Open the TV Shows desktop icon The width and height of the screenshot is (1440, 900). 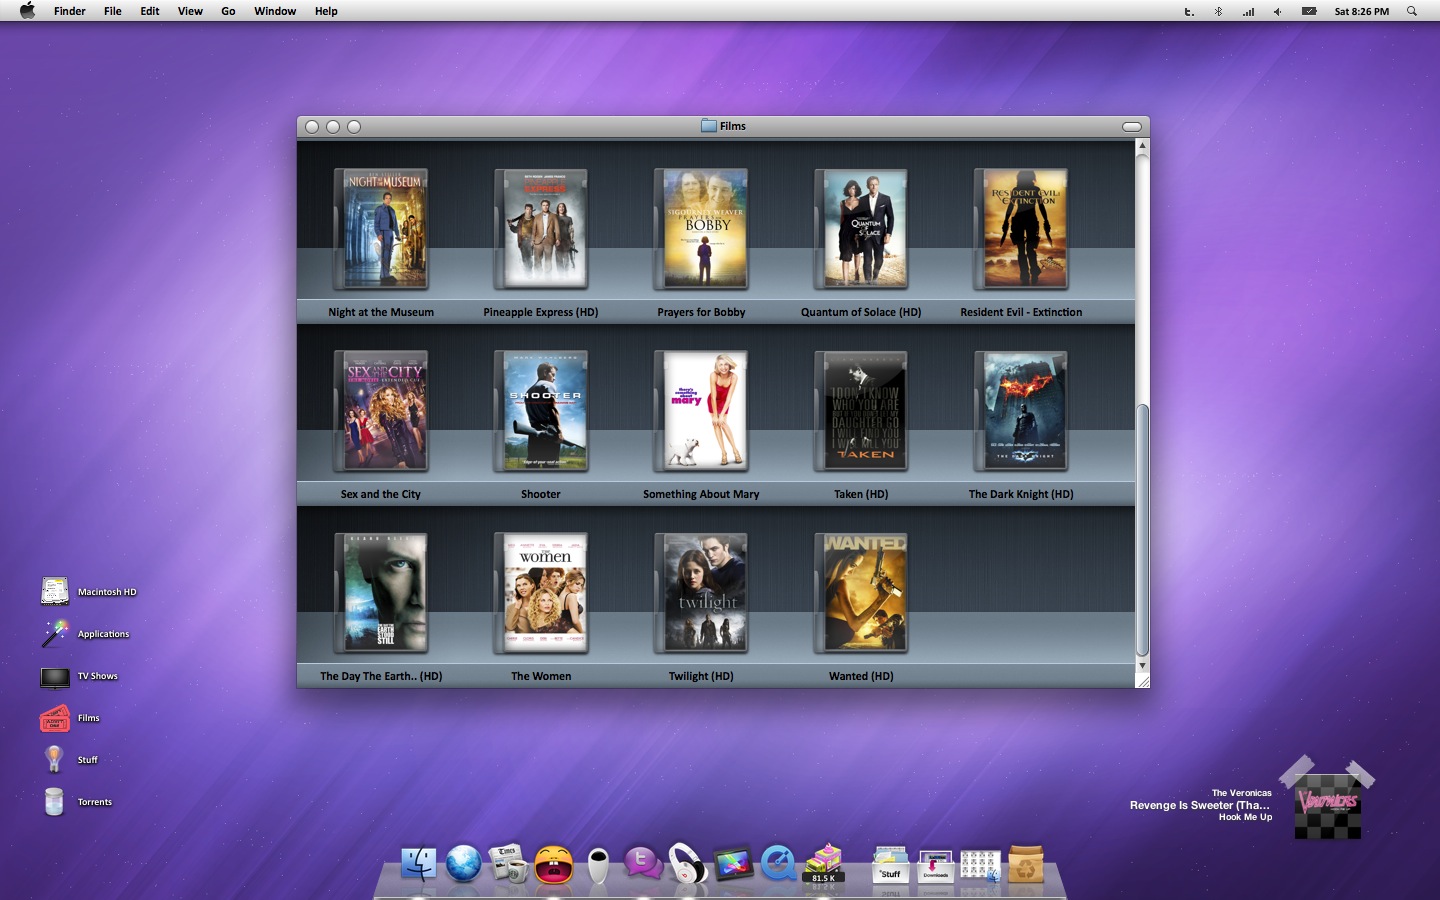(55, 677)
